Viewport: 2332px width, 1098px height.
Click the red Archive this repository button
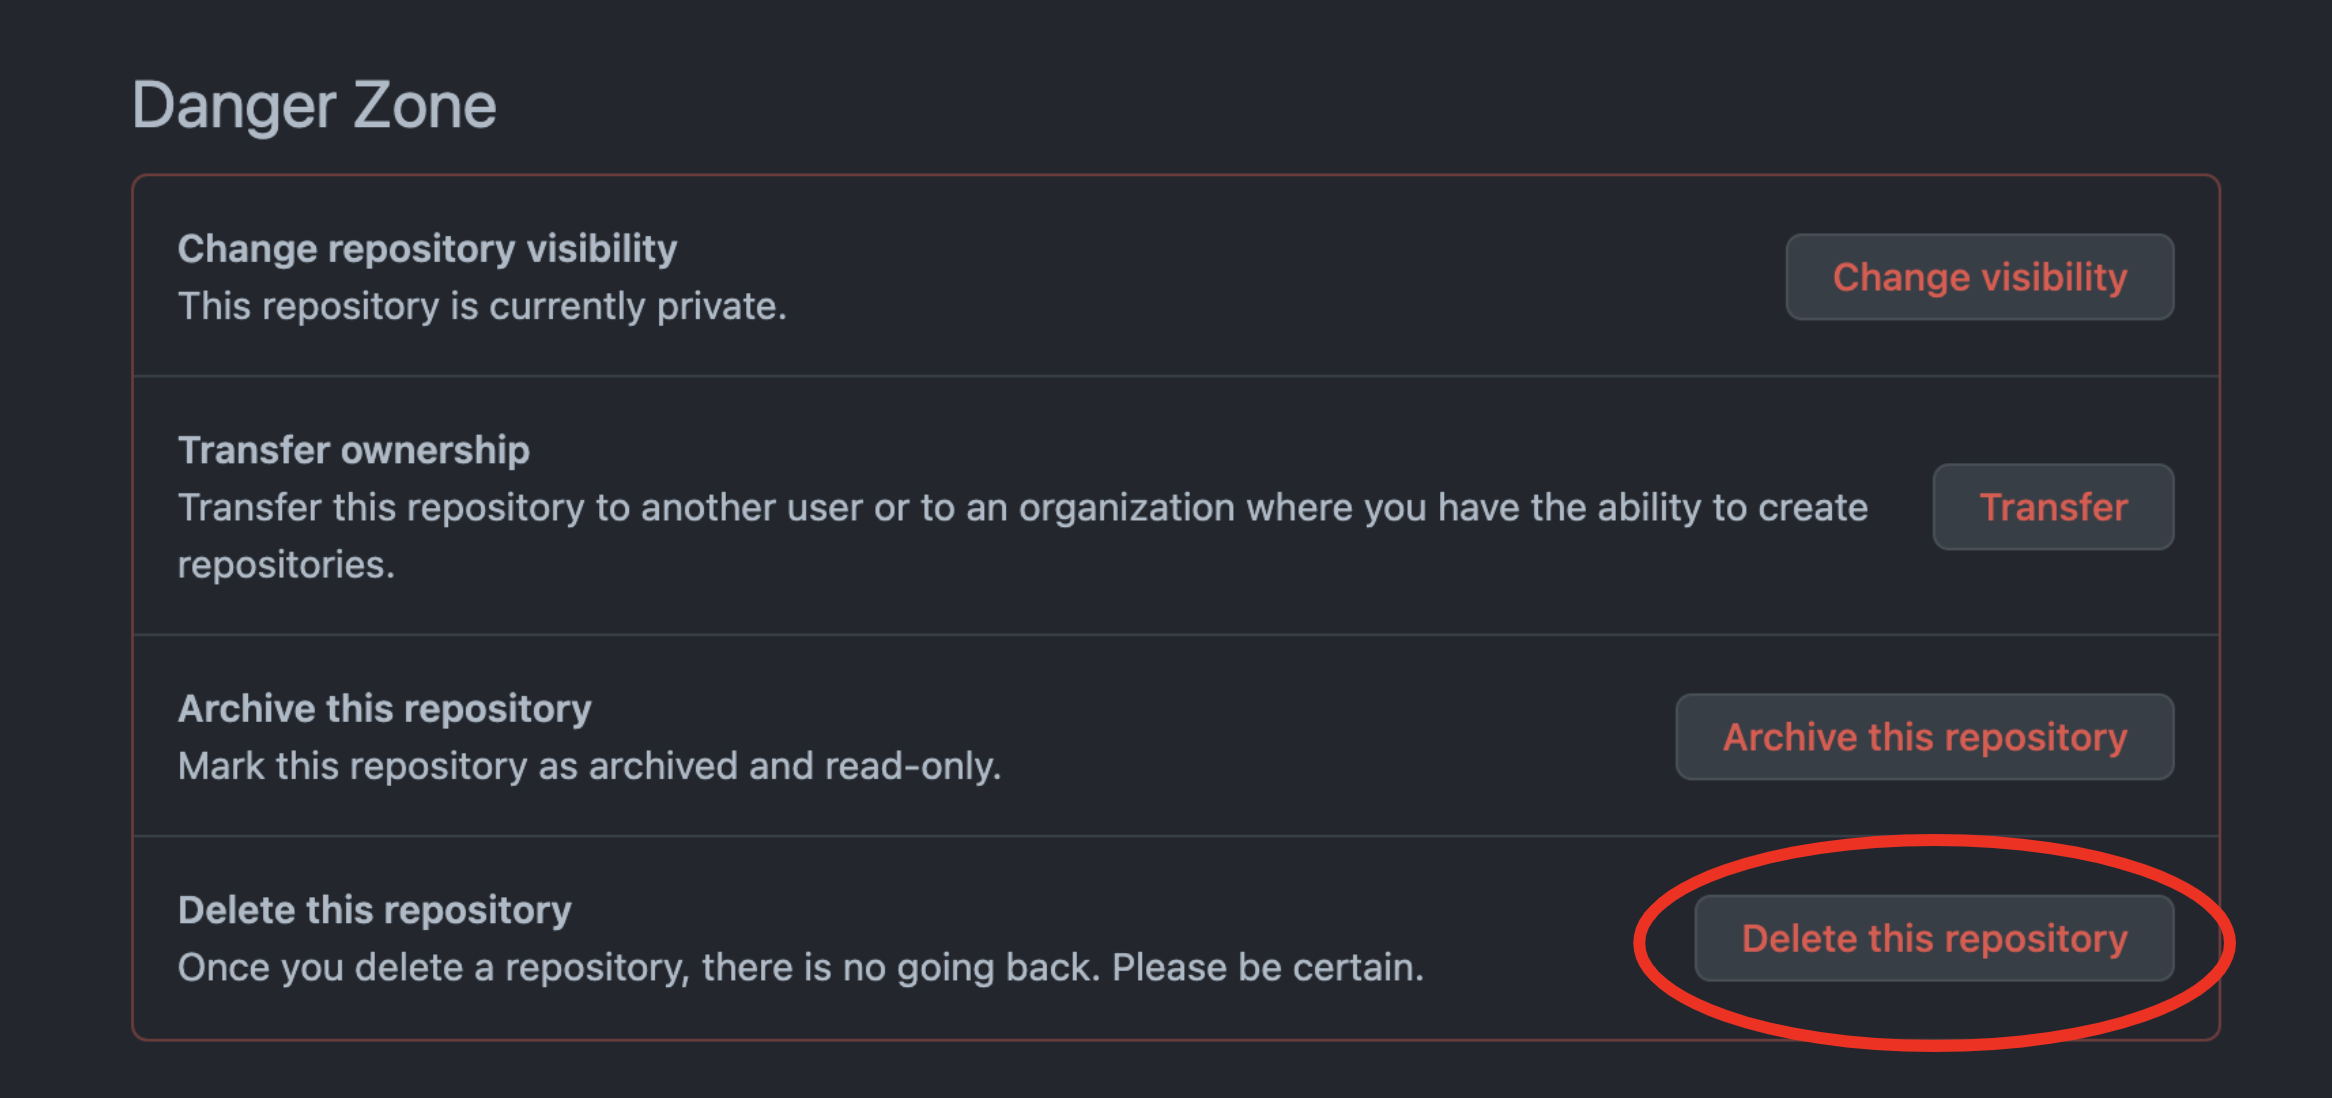[1924, 737]
